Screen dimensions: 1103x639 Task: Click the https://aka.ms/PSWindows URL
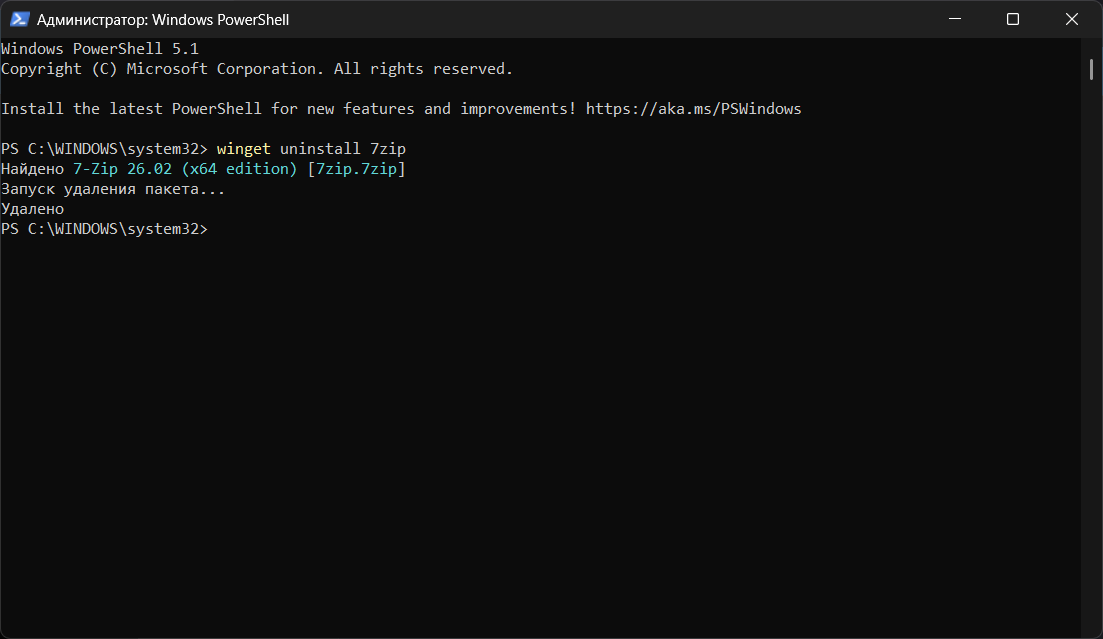pyautogui.click(x=693, y=109)
